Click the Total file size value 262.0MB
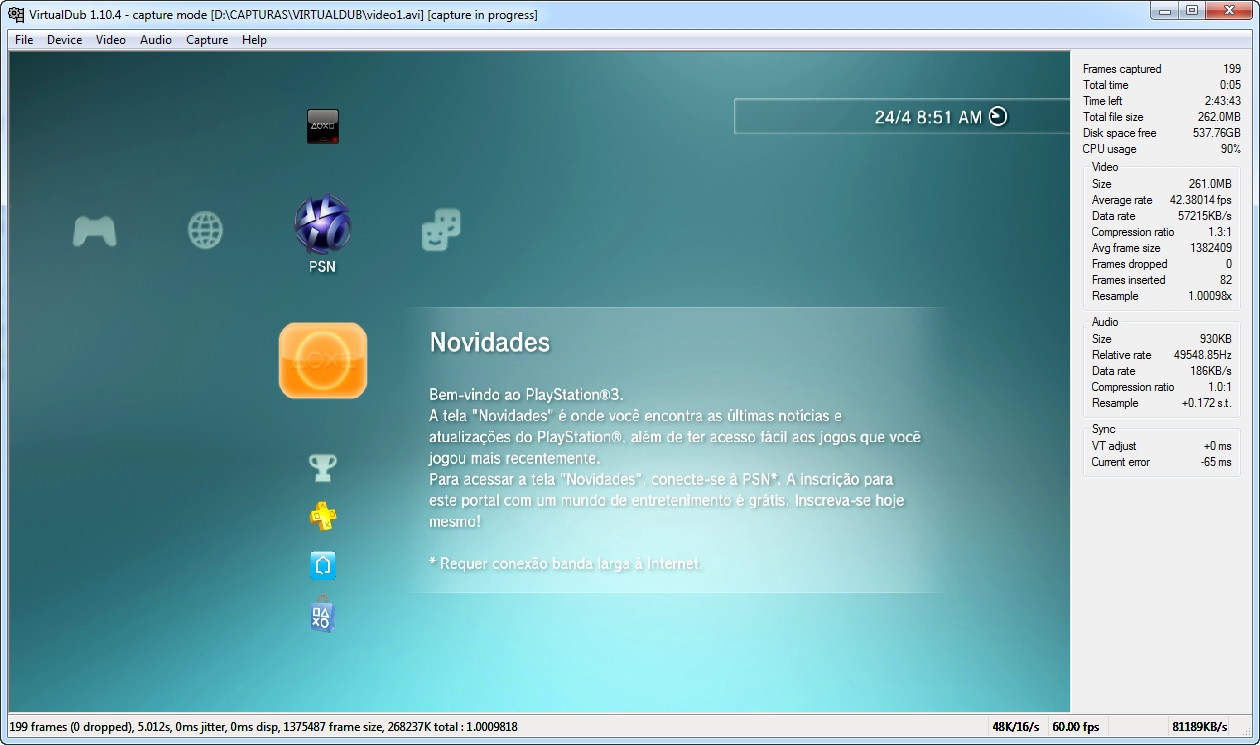This screenshot has height=745, width=1260. coord(1220,117)
